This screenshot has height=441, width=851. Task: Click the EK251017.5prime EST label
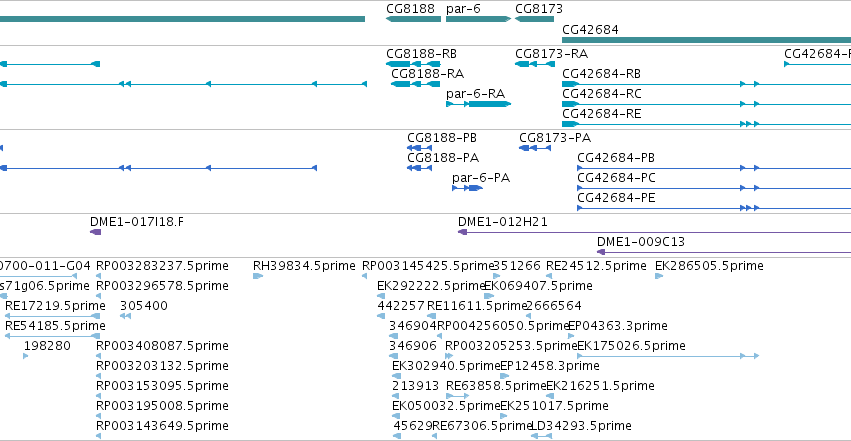click(554, 406)
